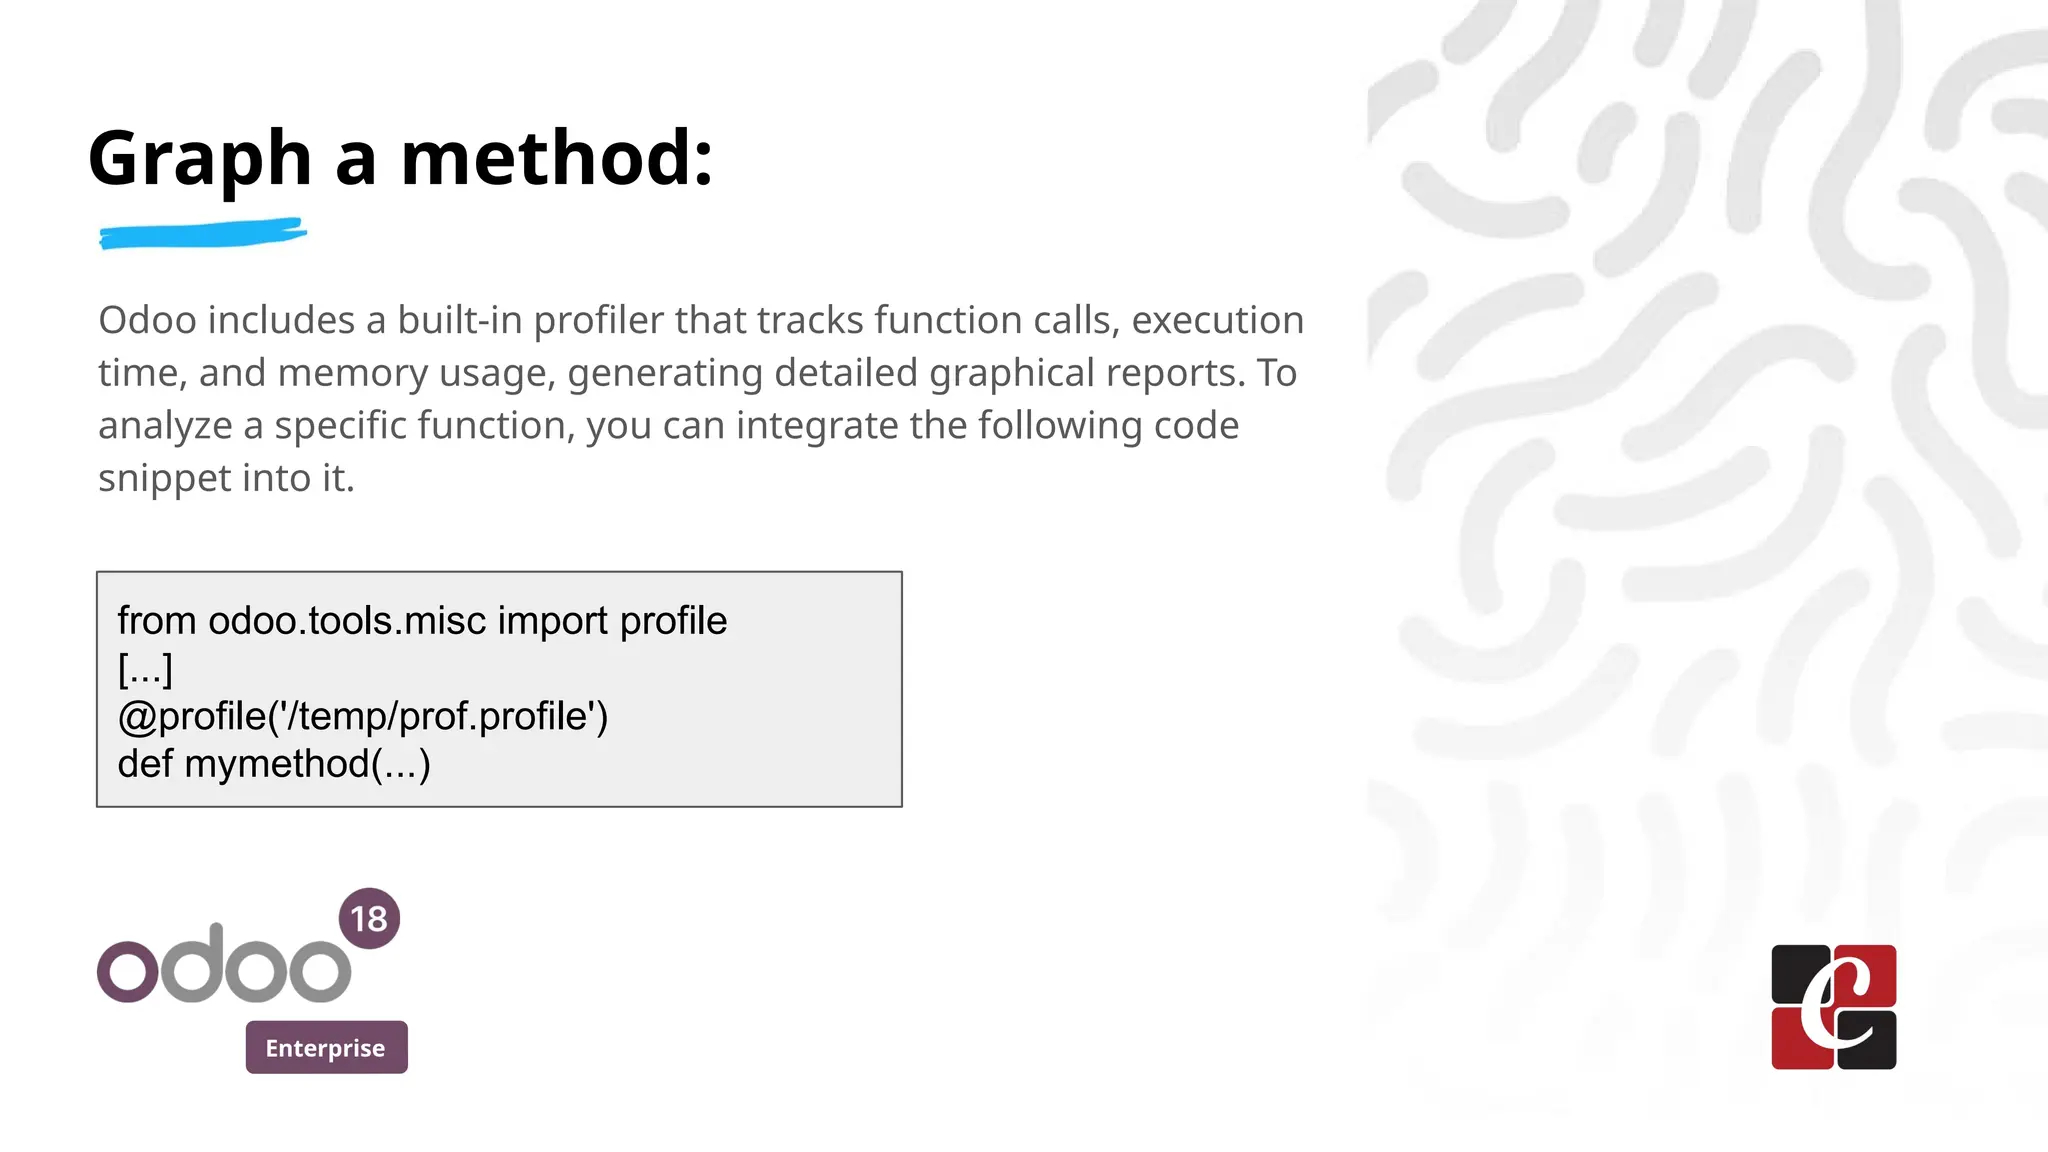The width and height of the screenshot is (2048, 1152).
Task: Click the "Graph a method:" heading
Action: (x=400, y=158)
